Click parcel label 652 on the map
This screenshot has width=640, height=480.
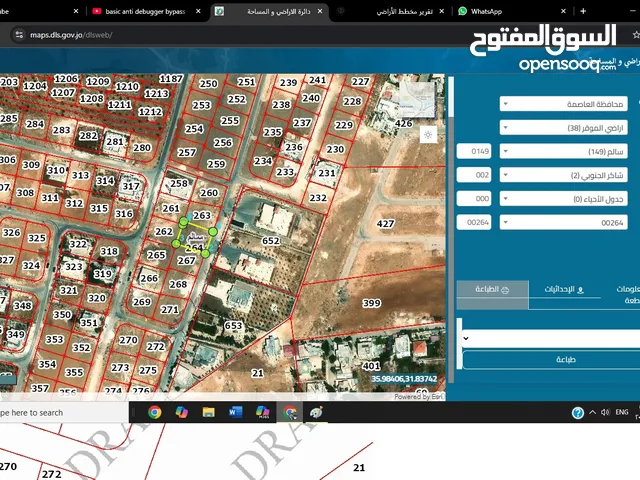tap(271, 241)
